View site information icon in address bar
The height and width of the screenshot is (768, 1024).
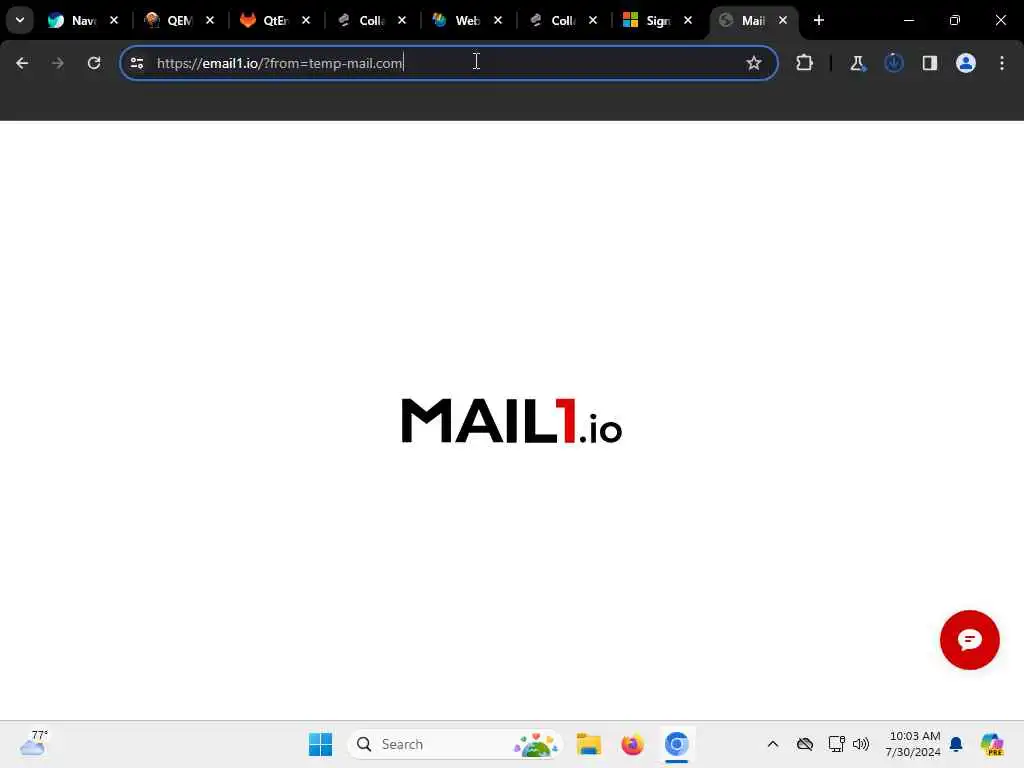tap(136, 63)
